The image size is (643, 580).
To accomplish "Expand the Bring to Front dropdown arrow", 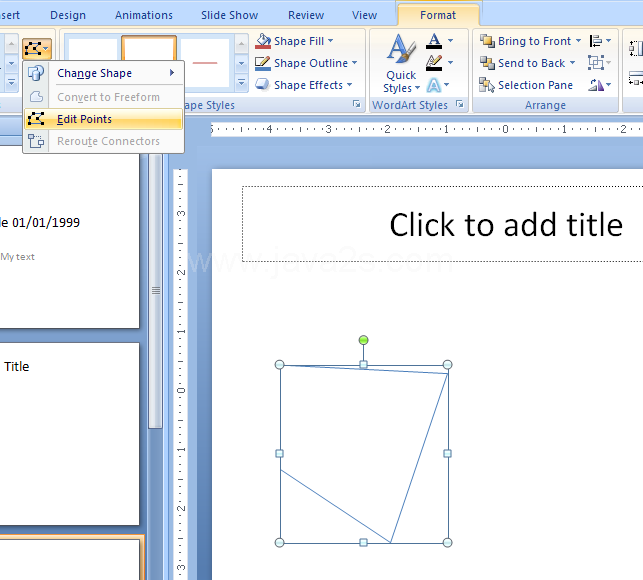I will 578,41.
